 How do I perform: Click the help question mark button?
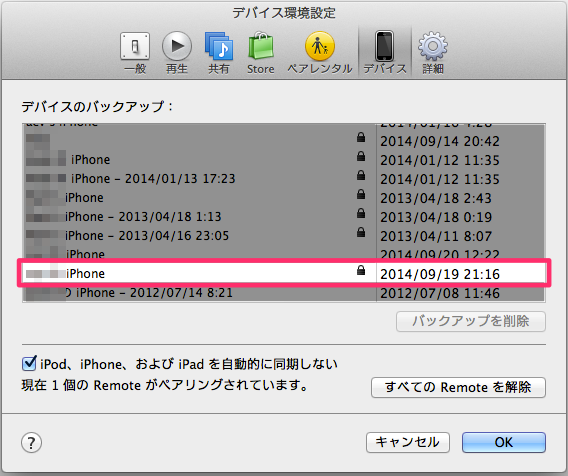point(32,442)
